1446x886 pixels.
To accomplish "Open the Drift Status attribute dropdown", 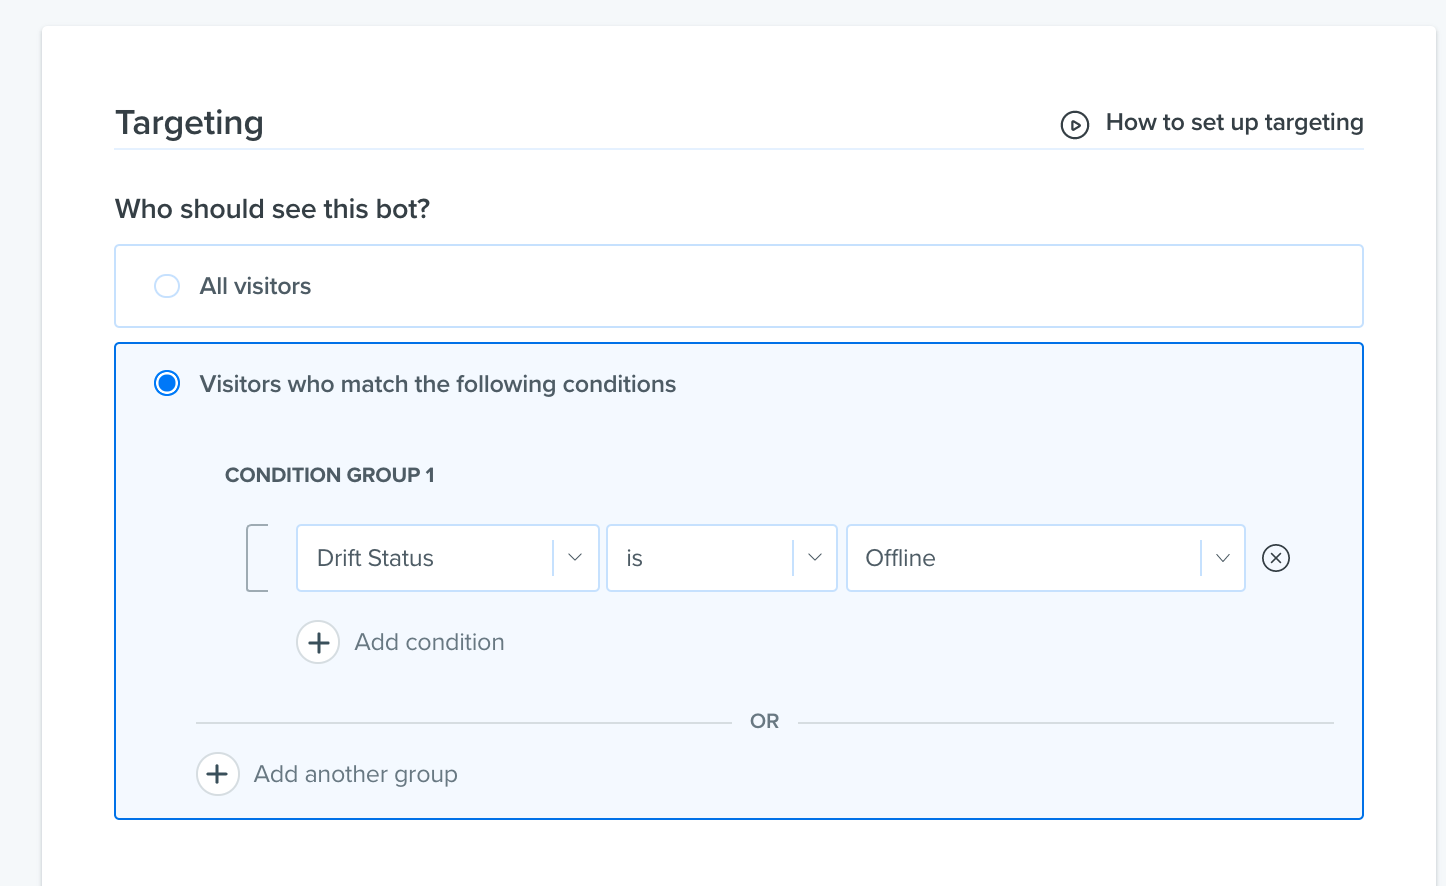I will tap(448, 558).
